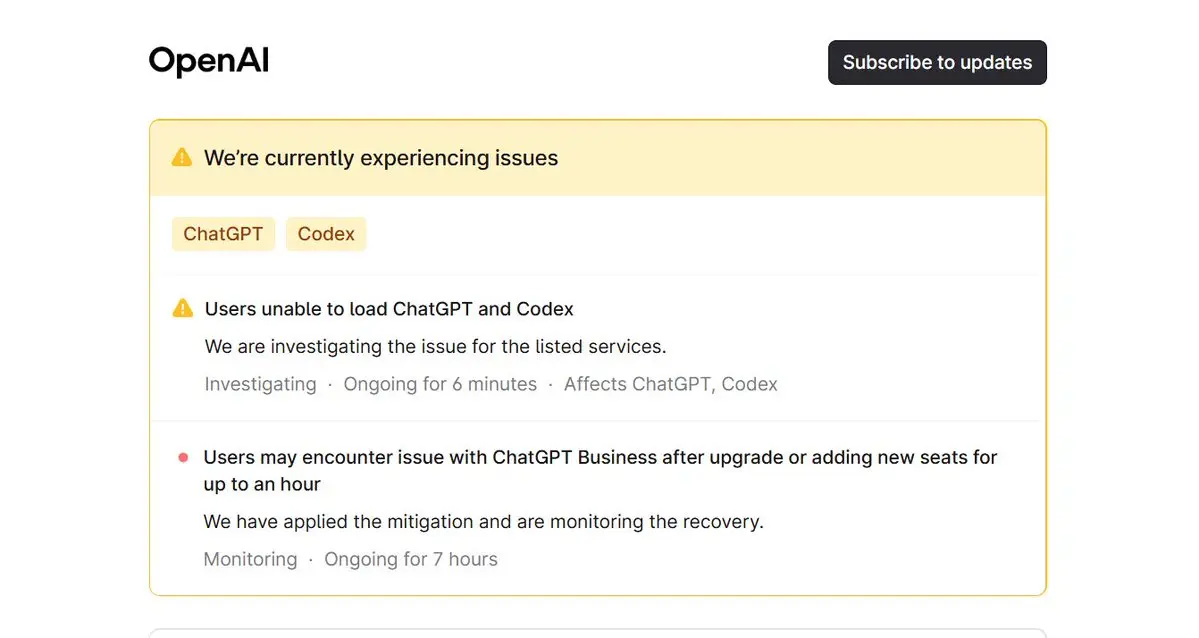Click the "We're currently experiencing issues" heading
Screen dimensions: 1199x638
[381, 158]
